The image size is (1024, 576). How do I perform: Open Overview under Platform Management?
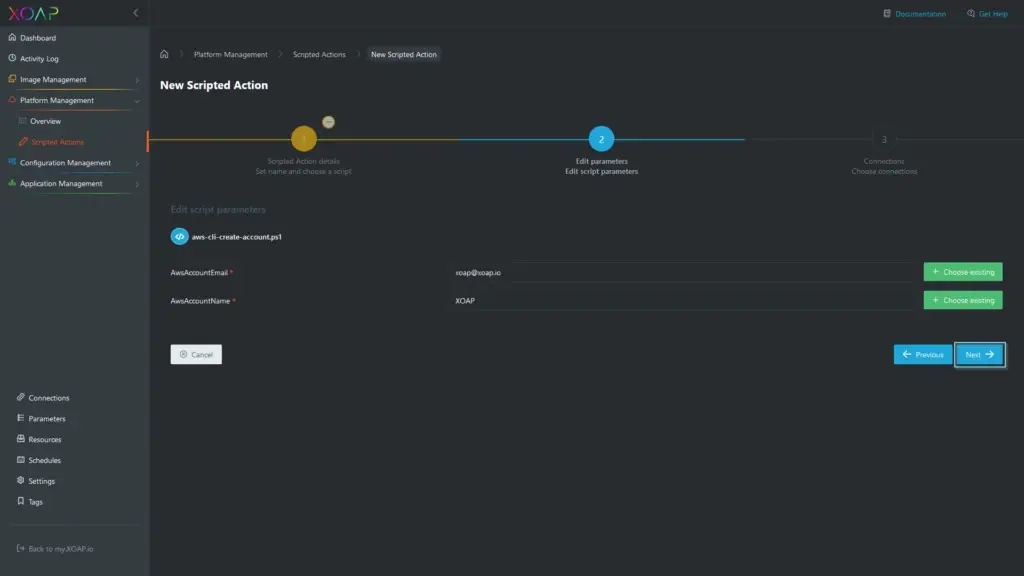[x=45, y=121]
